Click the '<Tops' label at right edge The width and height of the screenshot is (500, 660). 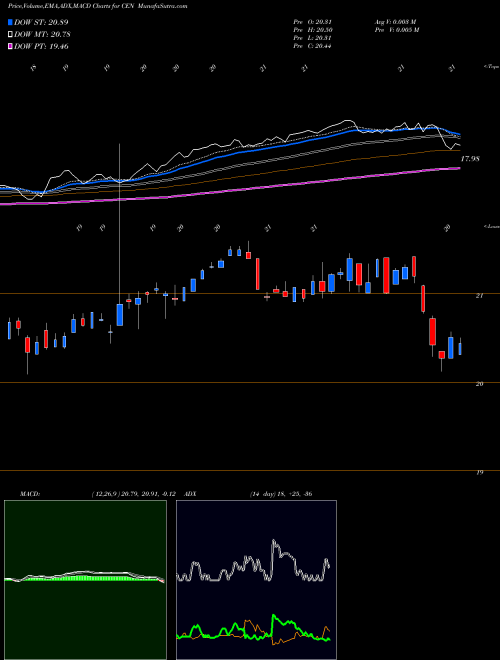pos(492,67)
